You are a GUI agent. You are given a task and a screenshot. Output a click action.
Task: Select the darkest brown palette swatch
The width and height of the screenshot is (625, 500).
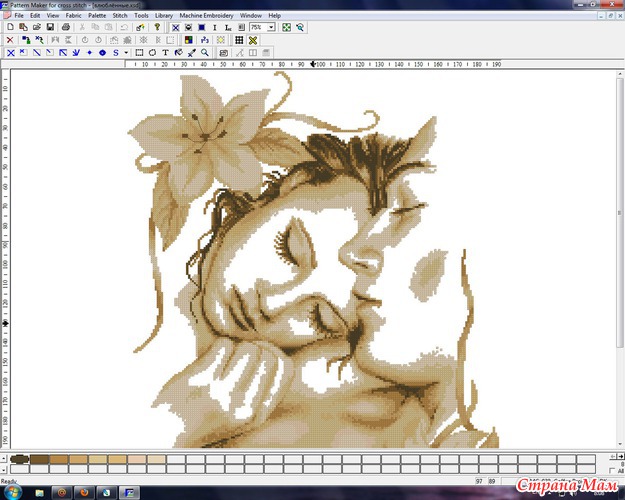[19, 460]
